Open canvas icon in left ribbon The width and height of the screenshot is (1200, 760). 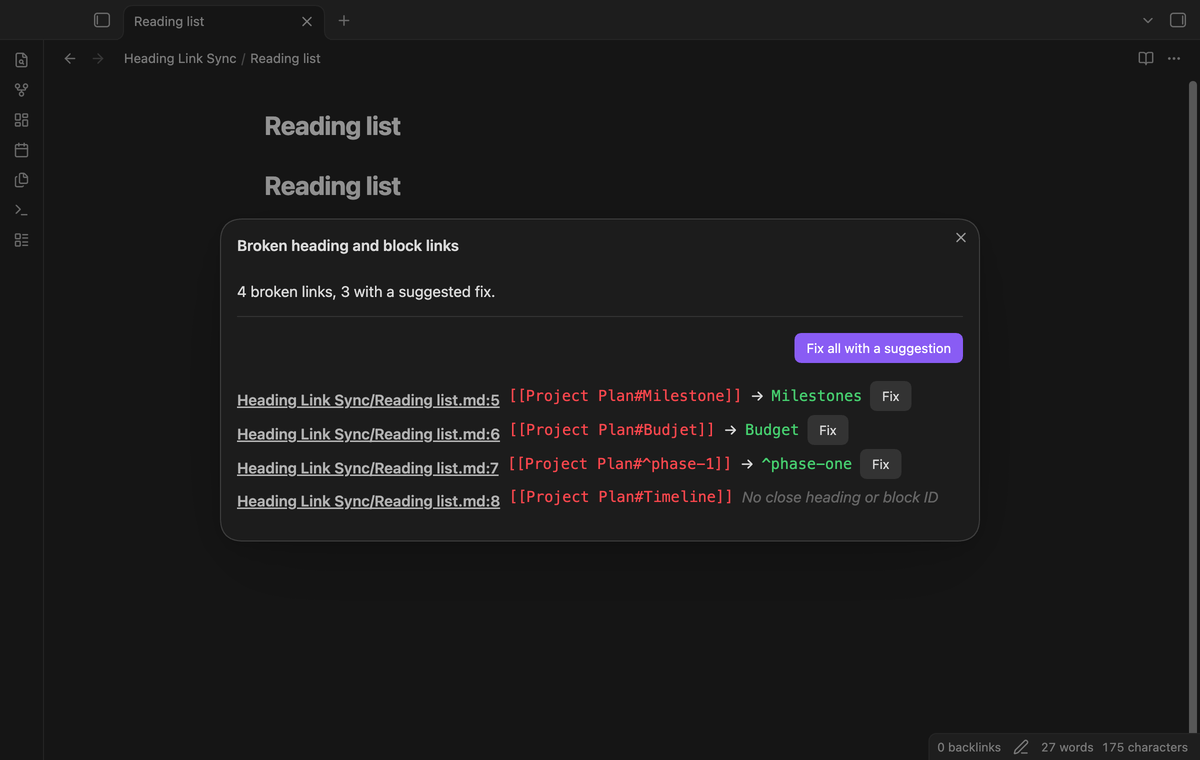[x=22, y=120]
